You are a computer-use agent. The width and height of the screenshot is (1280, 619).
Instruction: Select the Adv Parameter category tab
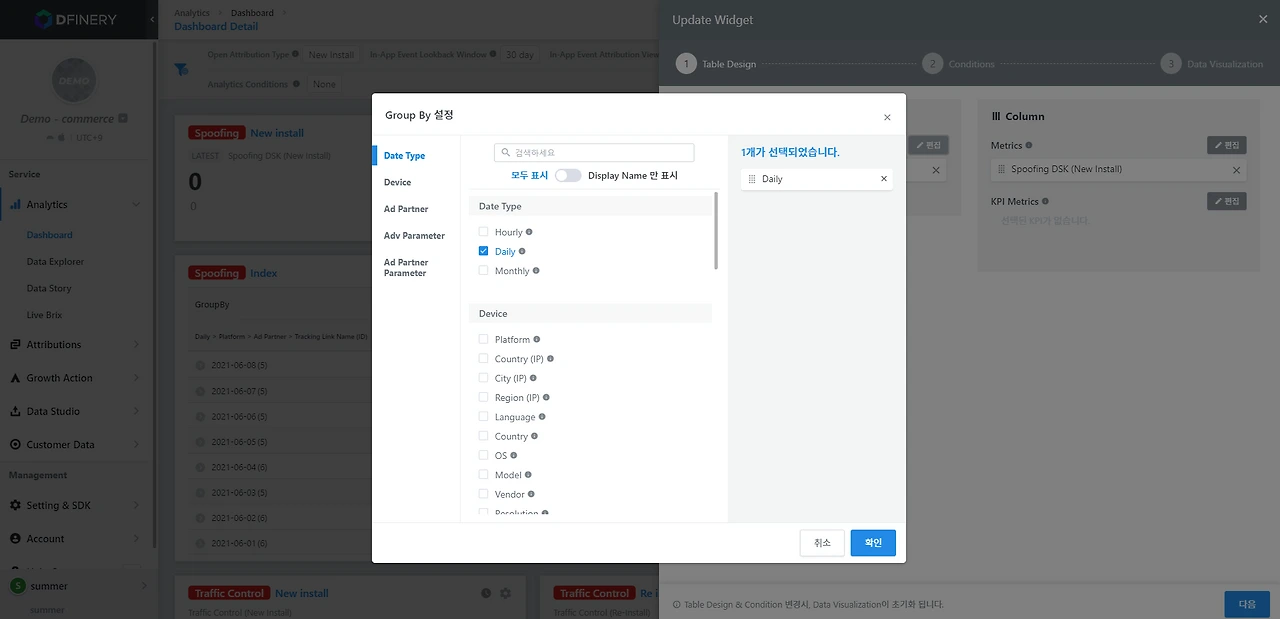pyautogui.click(x=415, y=236)
